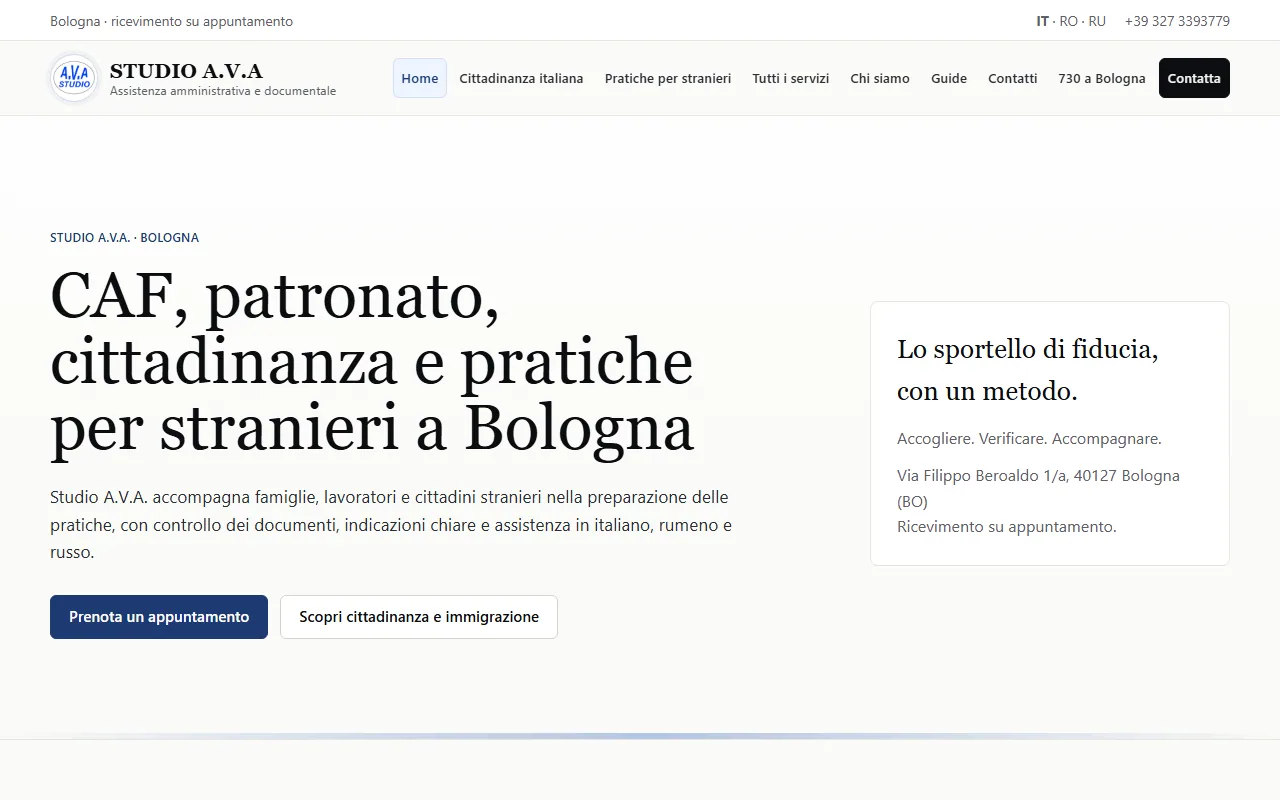The height and width of the screenshot is (800, 1280).
Task: Open 730 a Bologna page
Action: click(1102, 78)
